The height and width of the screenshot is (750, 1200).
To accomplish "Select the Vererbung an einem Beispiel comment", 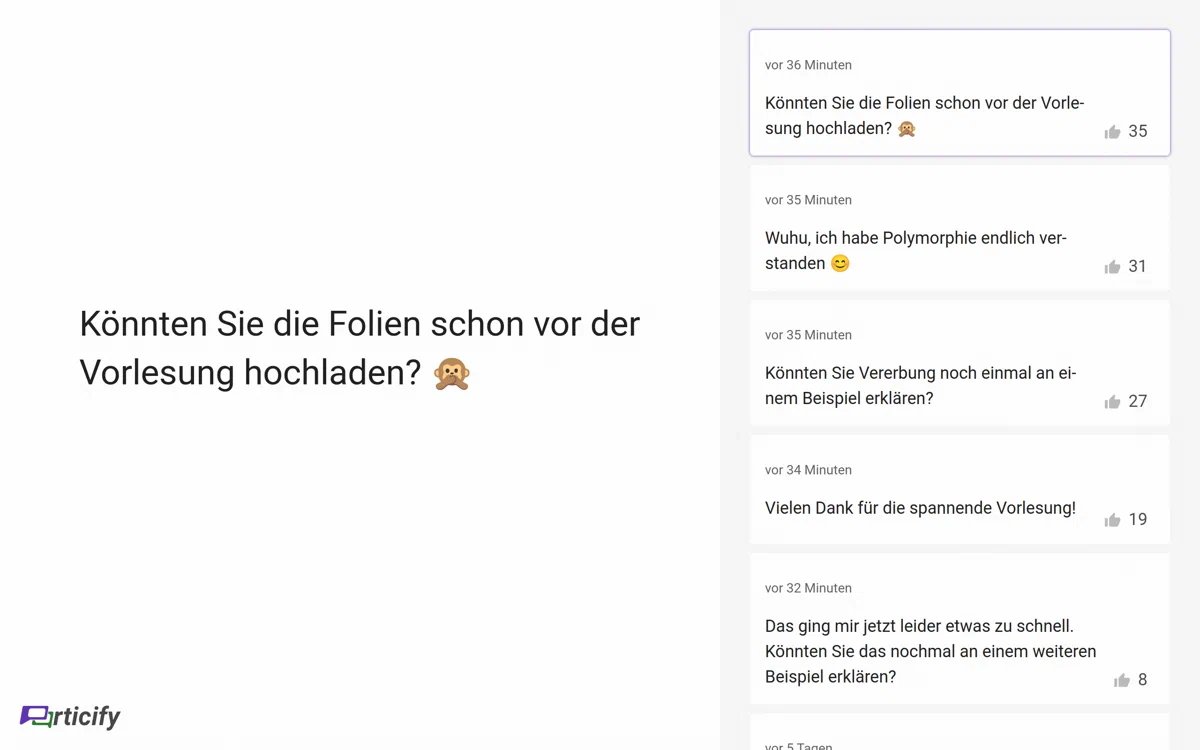I will (920, 385).
